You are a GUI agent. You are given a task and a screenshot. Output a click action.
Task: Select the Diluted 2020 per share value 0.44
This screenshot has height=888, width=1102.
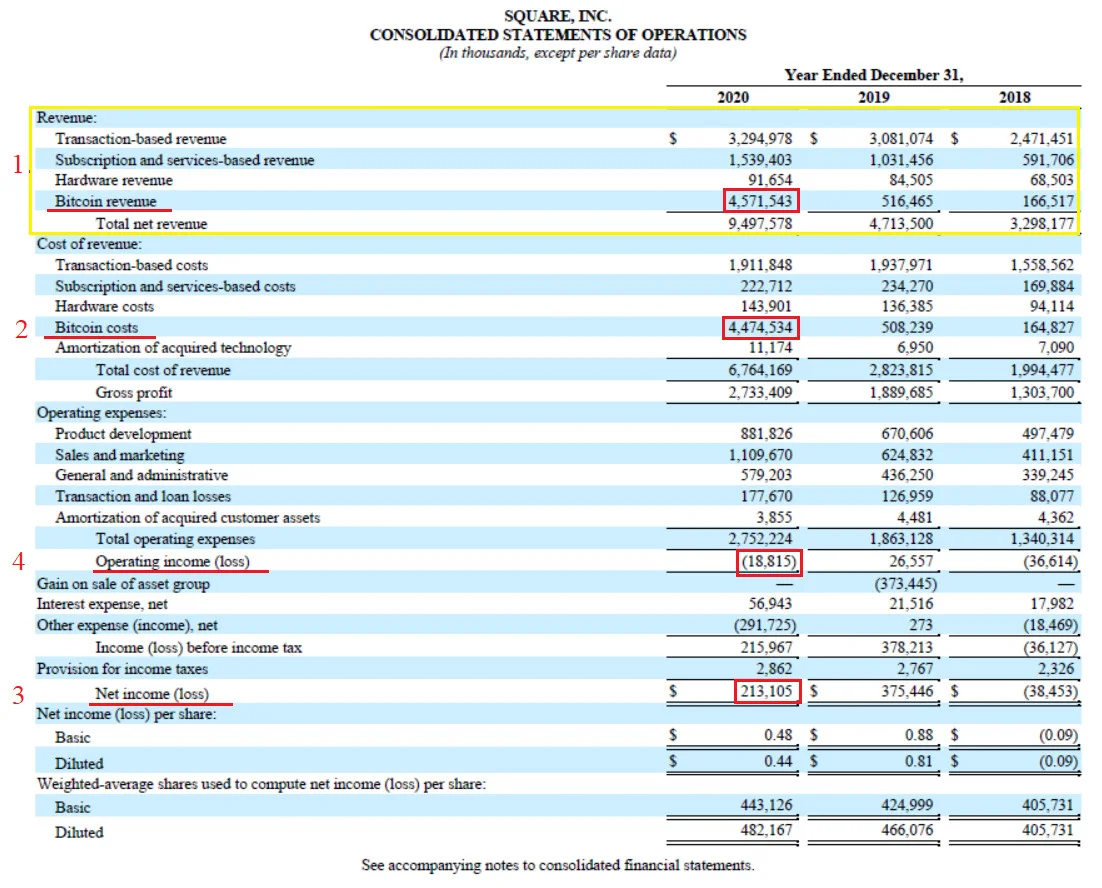pyautogui.click(x=777, y=762)
